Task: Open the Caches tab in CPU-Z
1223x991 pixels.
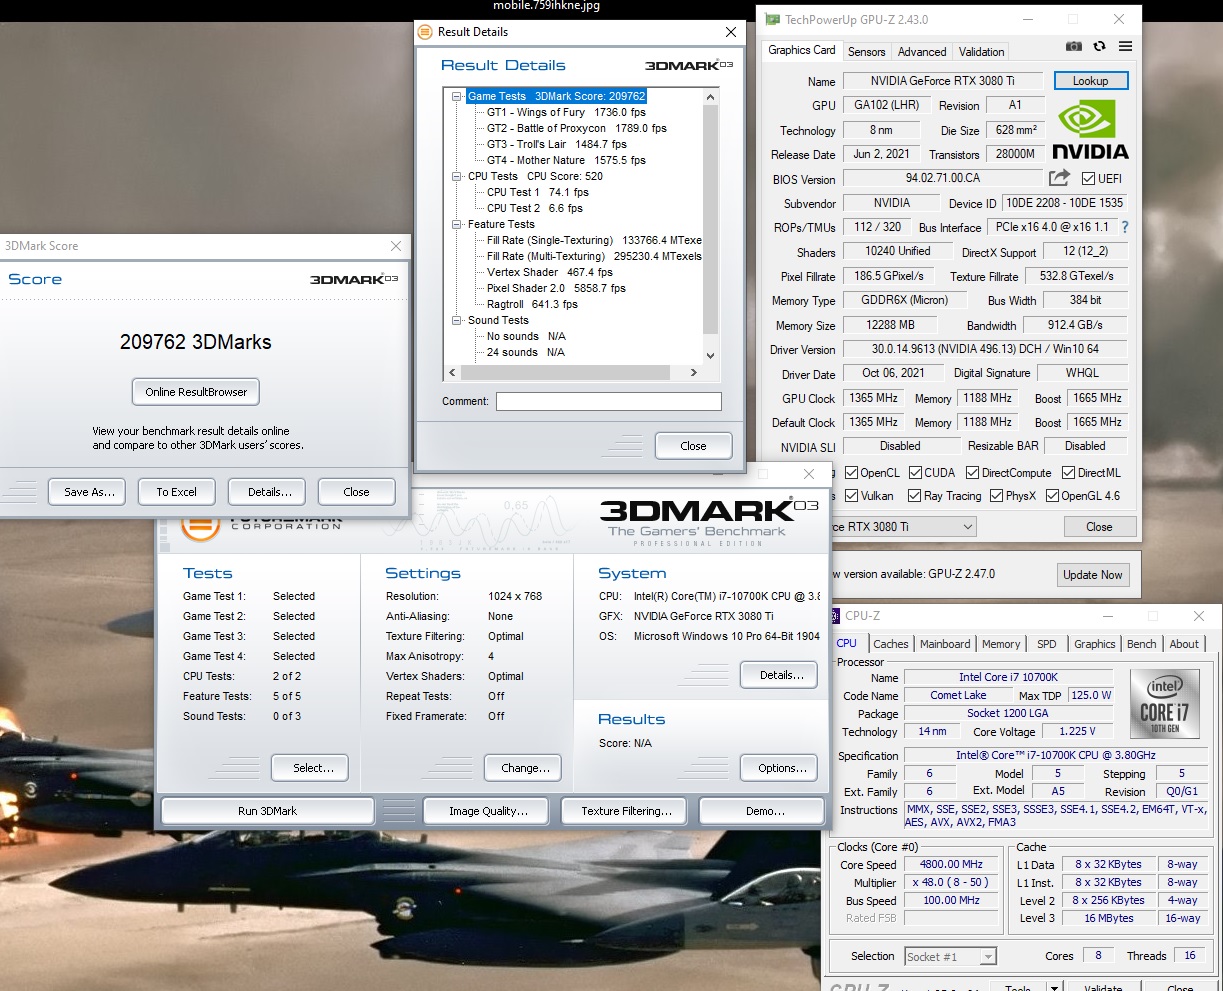Action: pos(890,644)
